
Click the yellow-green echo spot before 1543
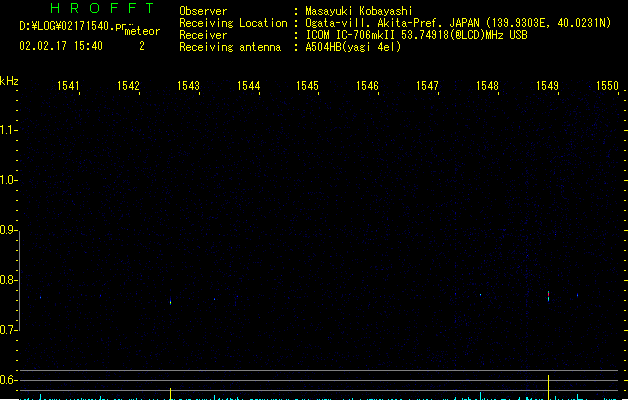pyautogui.click(x=170, y=302)
